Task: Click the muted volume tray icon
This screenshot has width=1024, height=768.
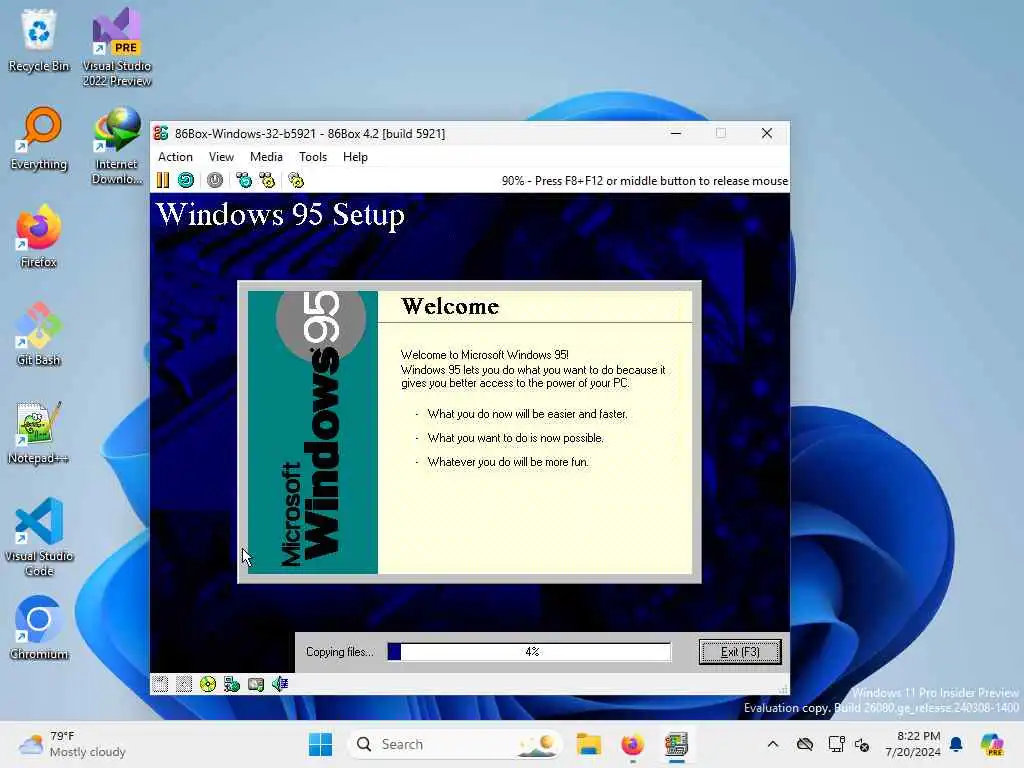Action: pos(862,744)
